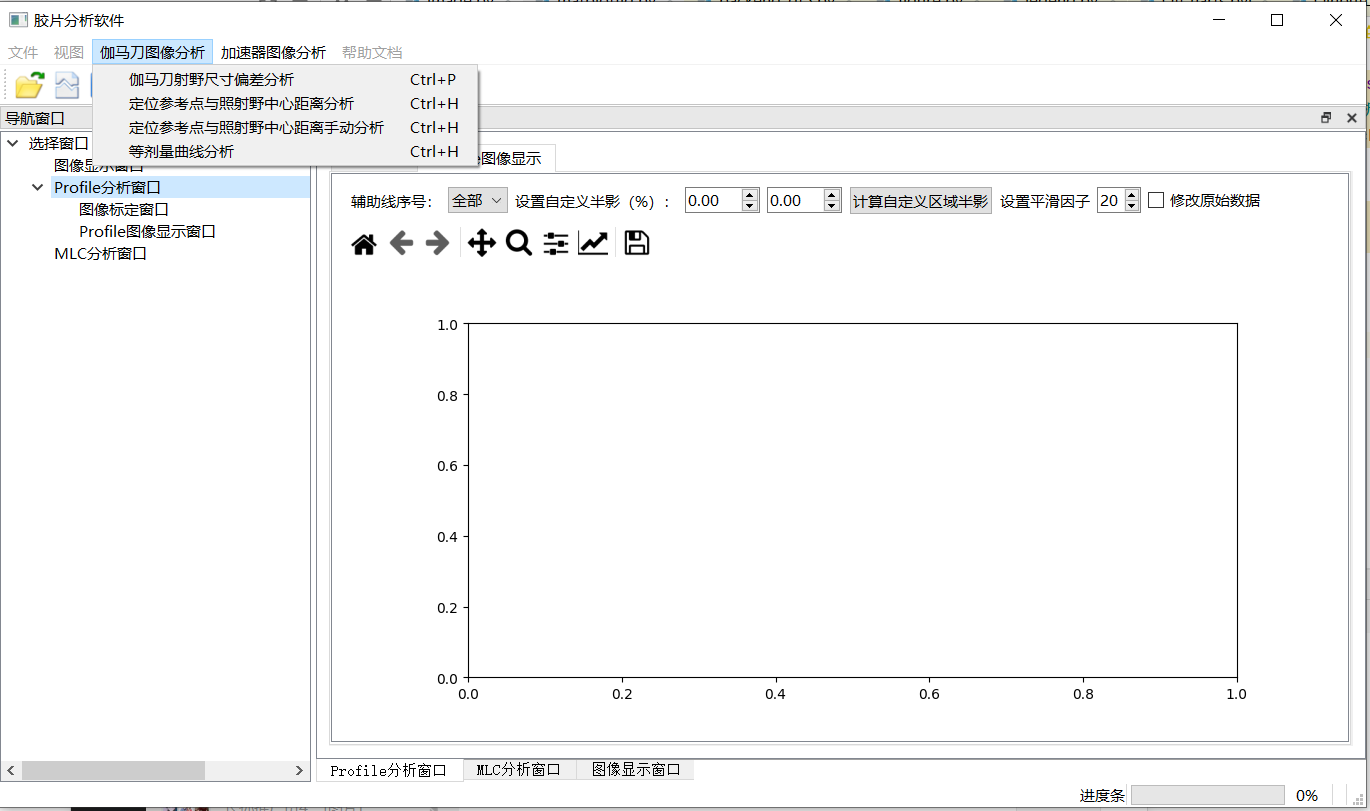1370x811 pixels.
Task: Open a file with the folder icon
Action: [x=28, y=85]
